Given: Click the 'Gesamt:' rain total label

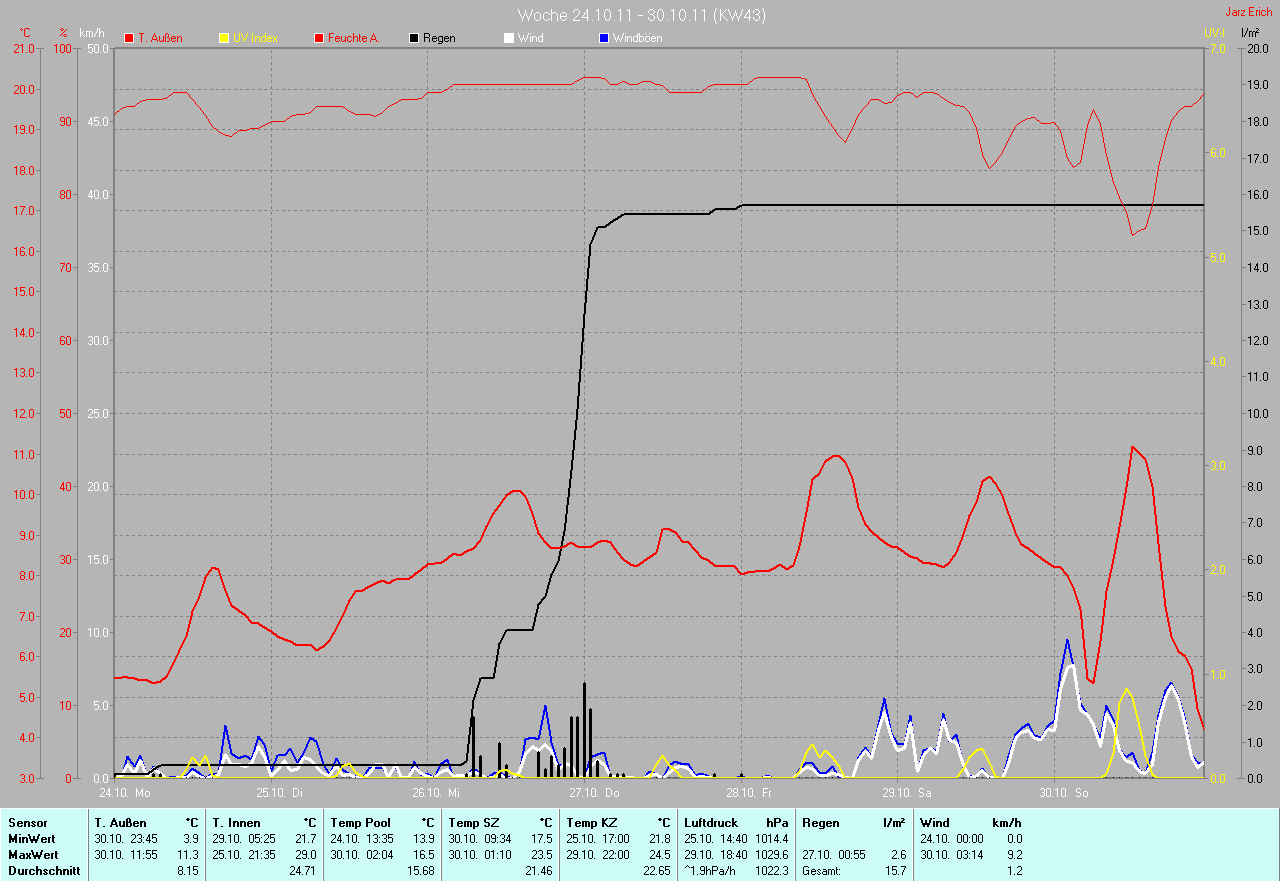Looking at the screenshot, I should 821,871.
